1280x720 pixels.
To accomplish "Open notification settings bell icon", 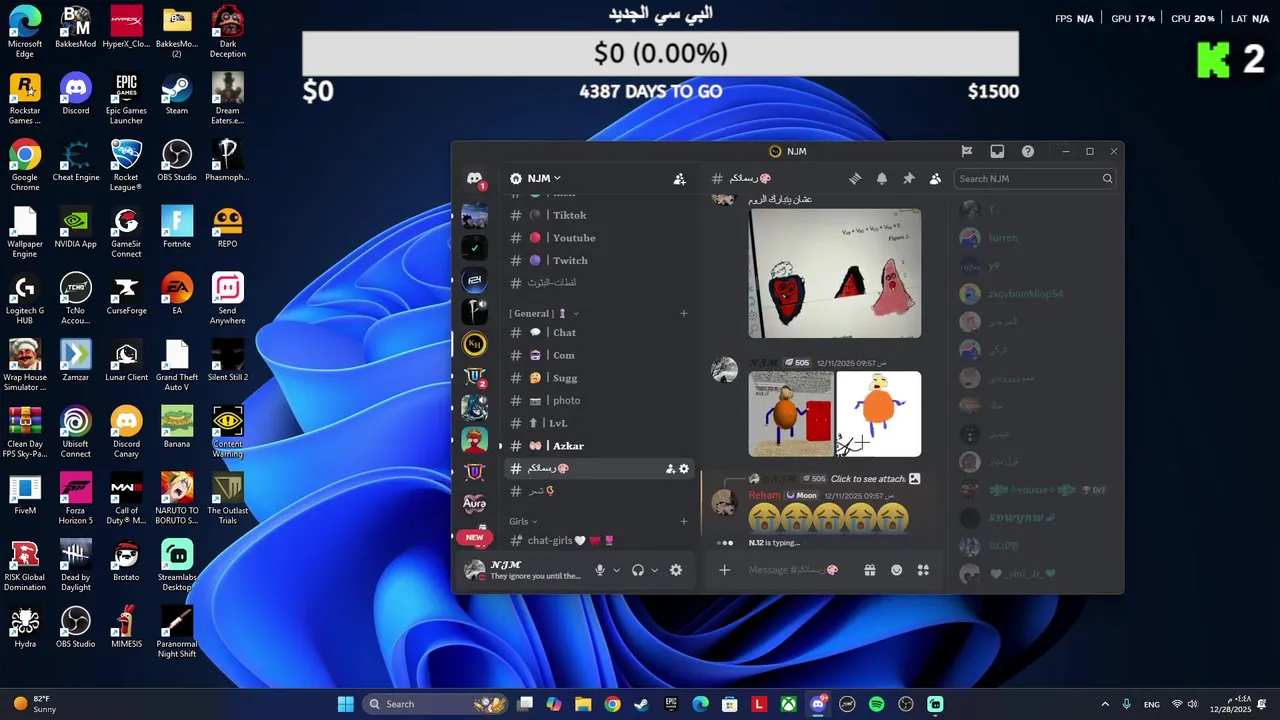I will click(x=882, y=179).
